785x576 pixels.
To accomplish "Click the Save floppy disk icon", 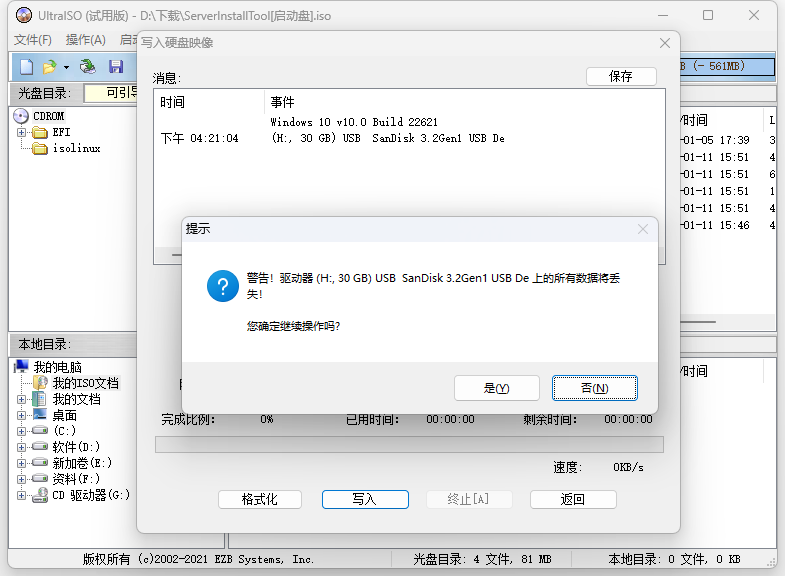I will click(x=116, y=67).
